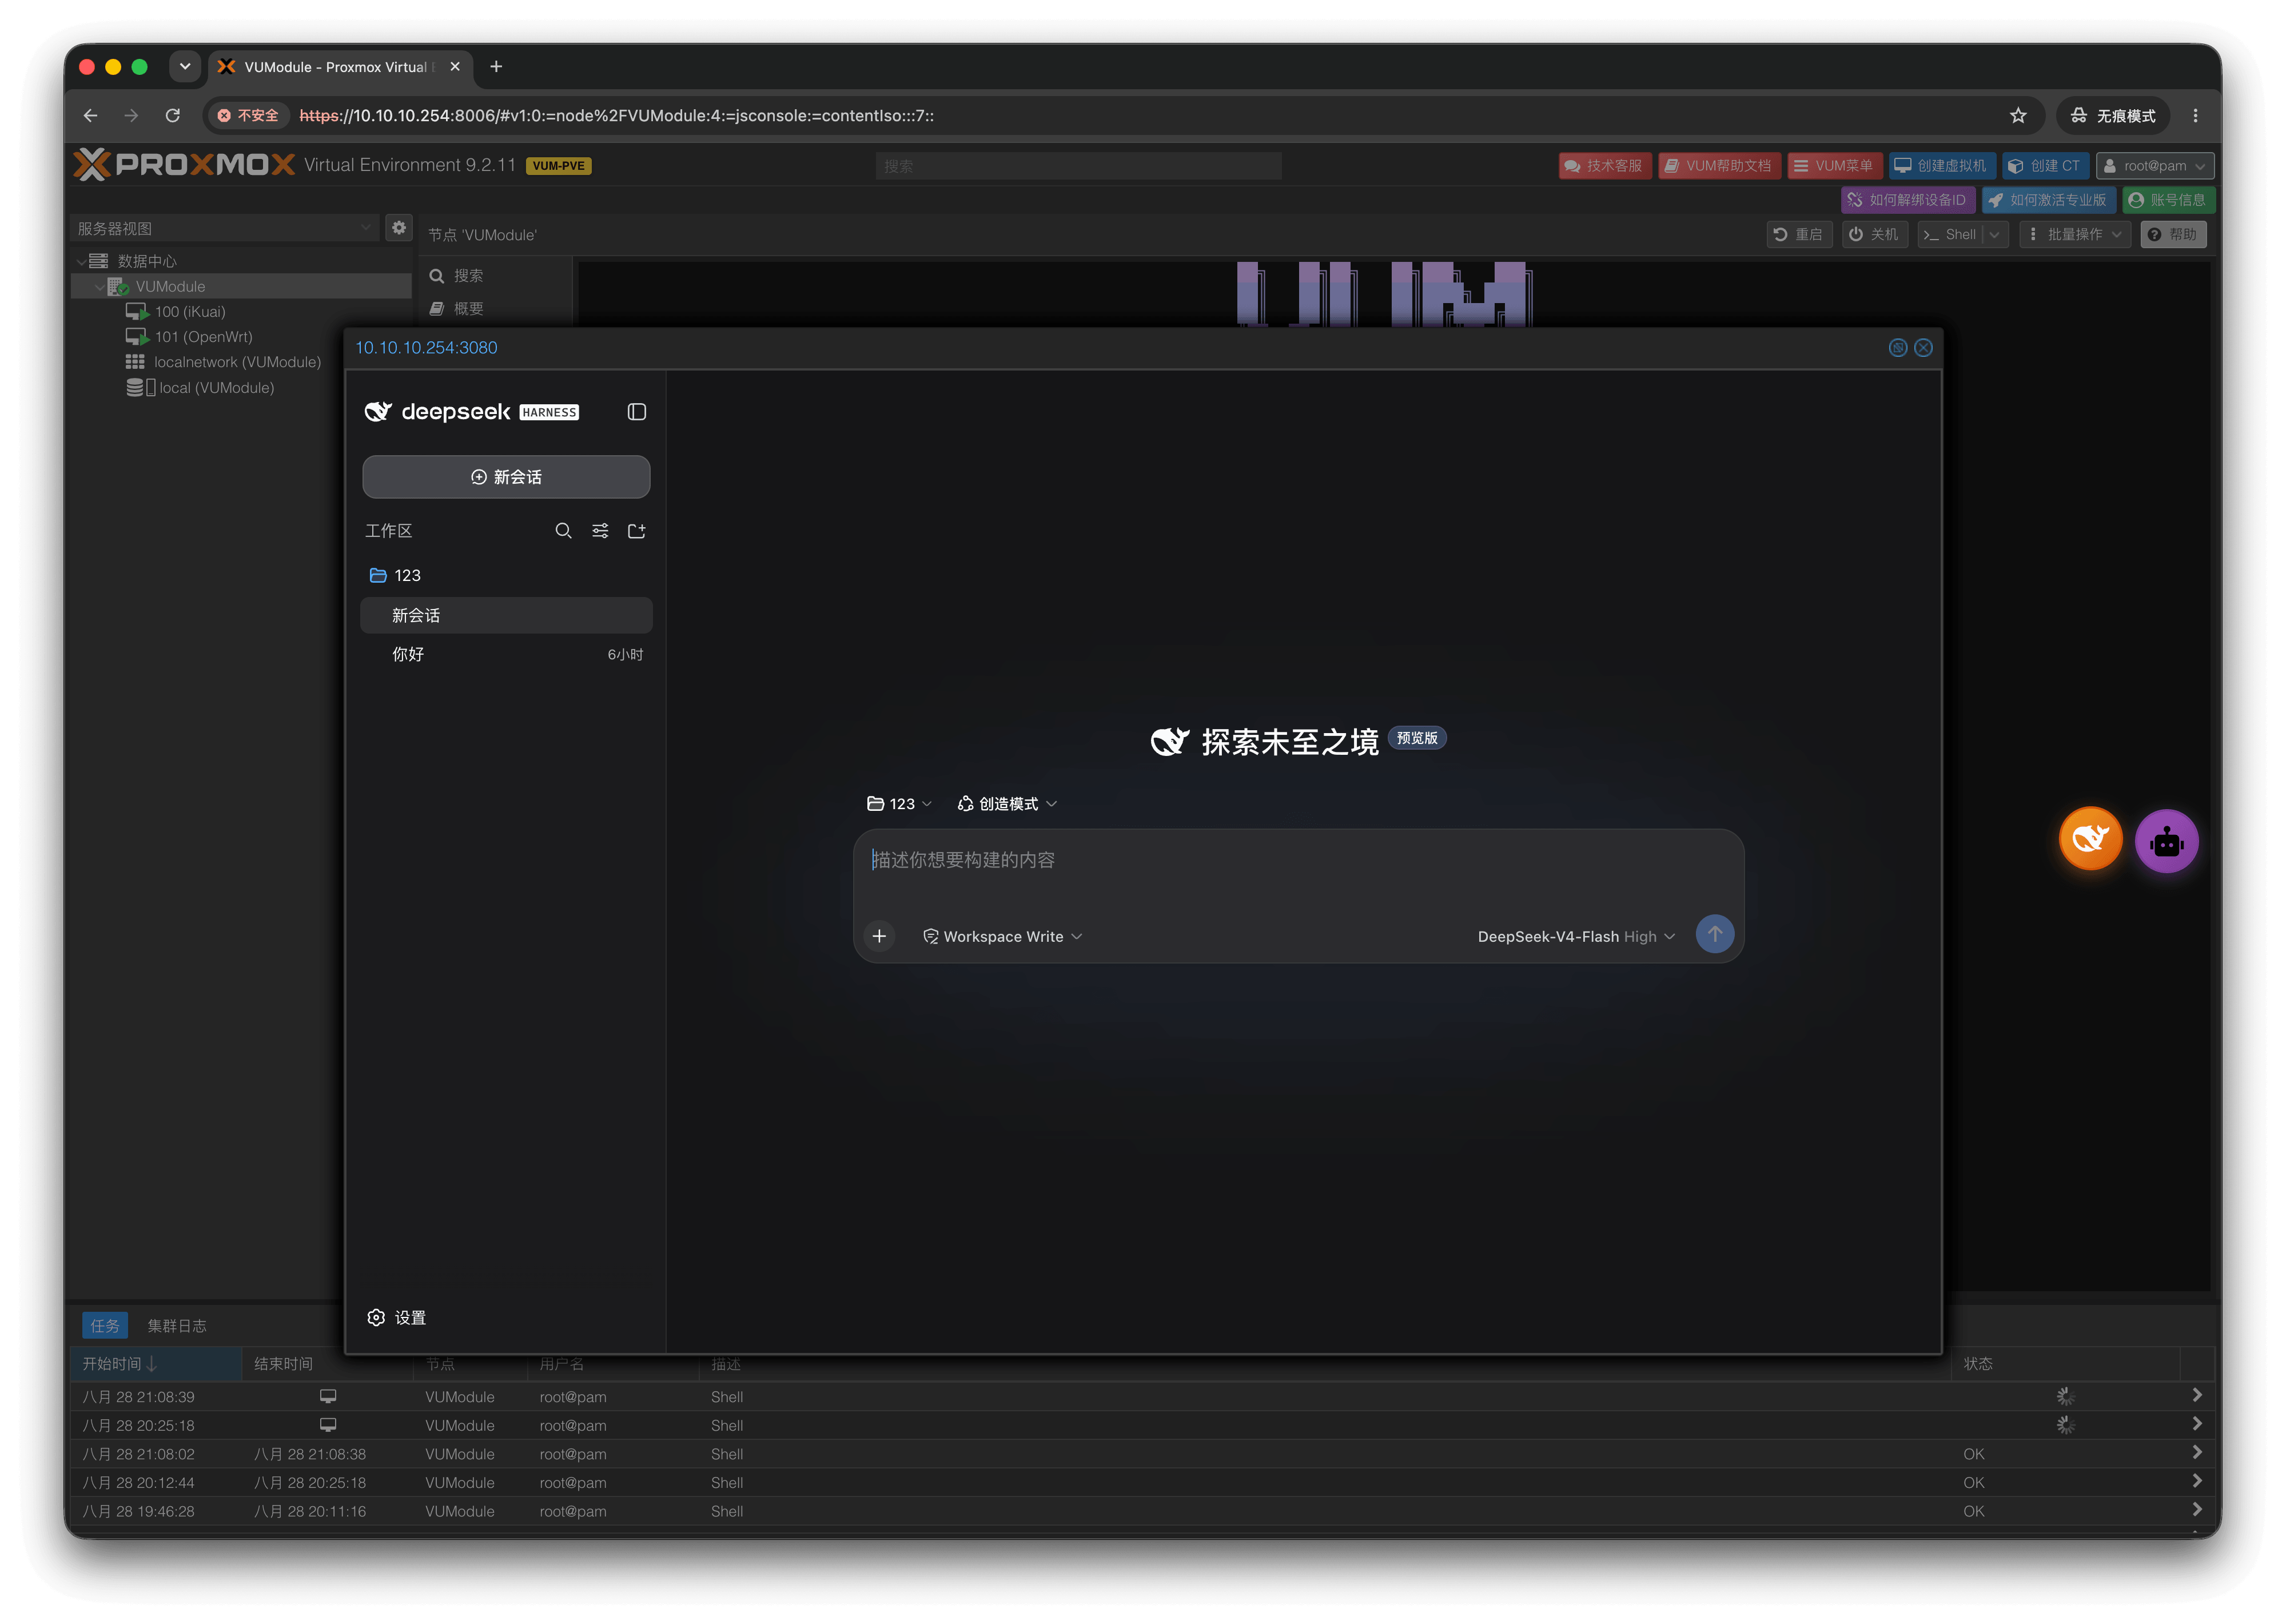Expand the Shell button's arrow dropdown
2286x1624 pixels.
tap(1994, 234)
